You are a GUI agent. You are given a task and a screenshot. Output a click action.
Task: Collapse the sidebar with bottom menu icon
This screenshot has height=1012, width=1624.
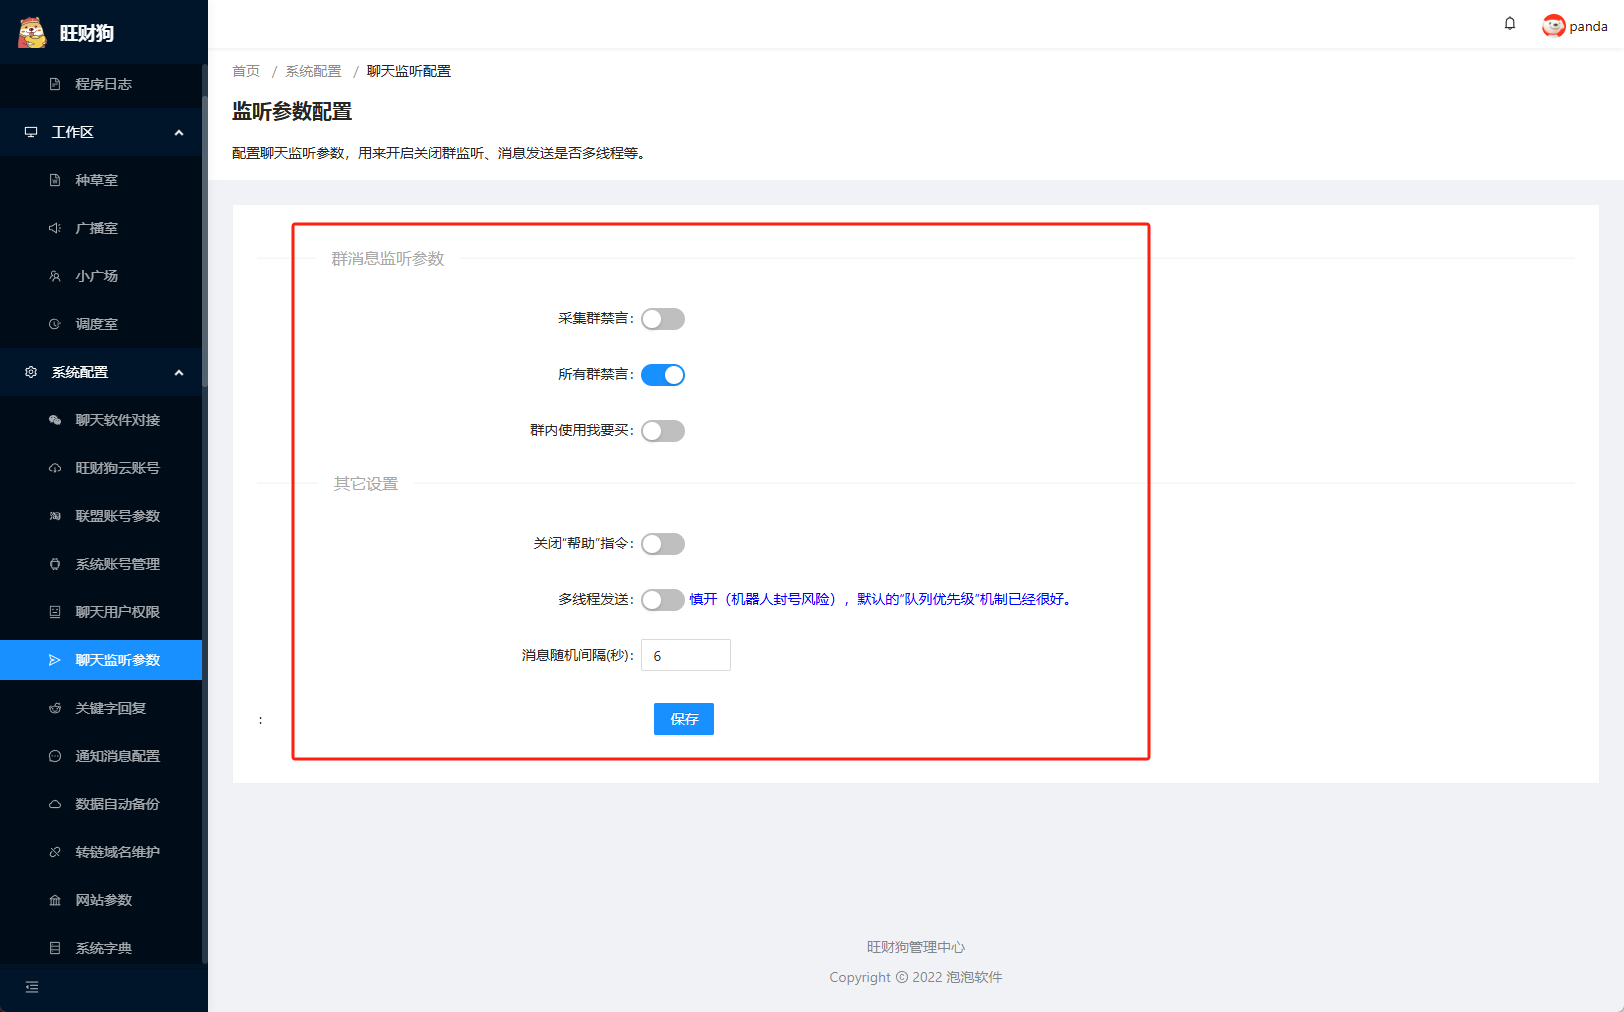pyautogui.click(x=32, y=987)
